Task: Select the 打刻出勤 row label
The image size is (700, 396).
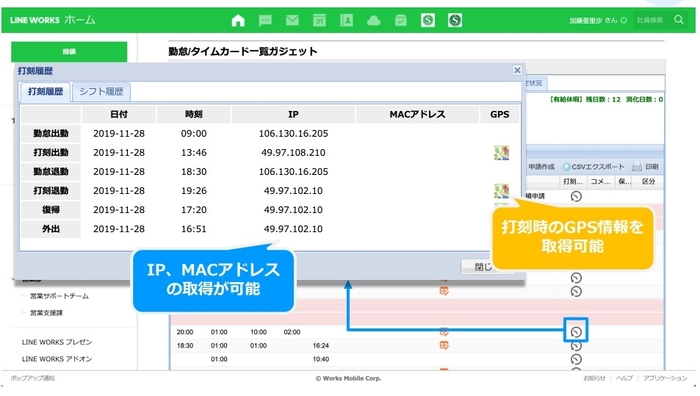Action: [x=51, y=153]
